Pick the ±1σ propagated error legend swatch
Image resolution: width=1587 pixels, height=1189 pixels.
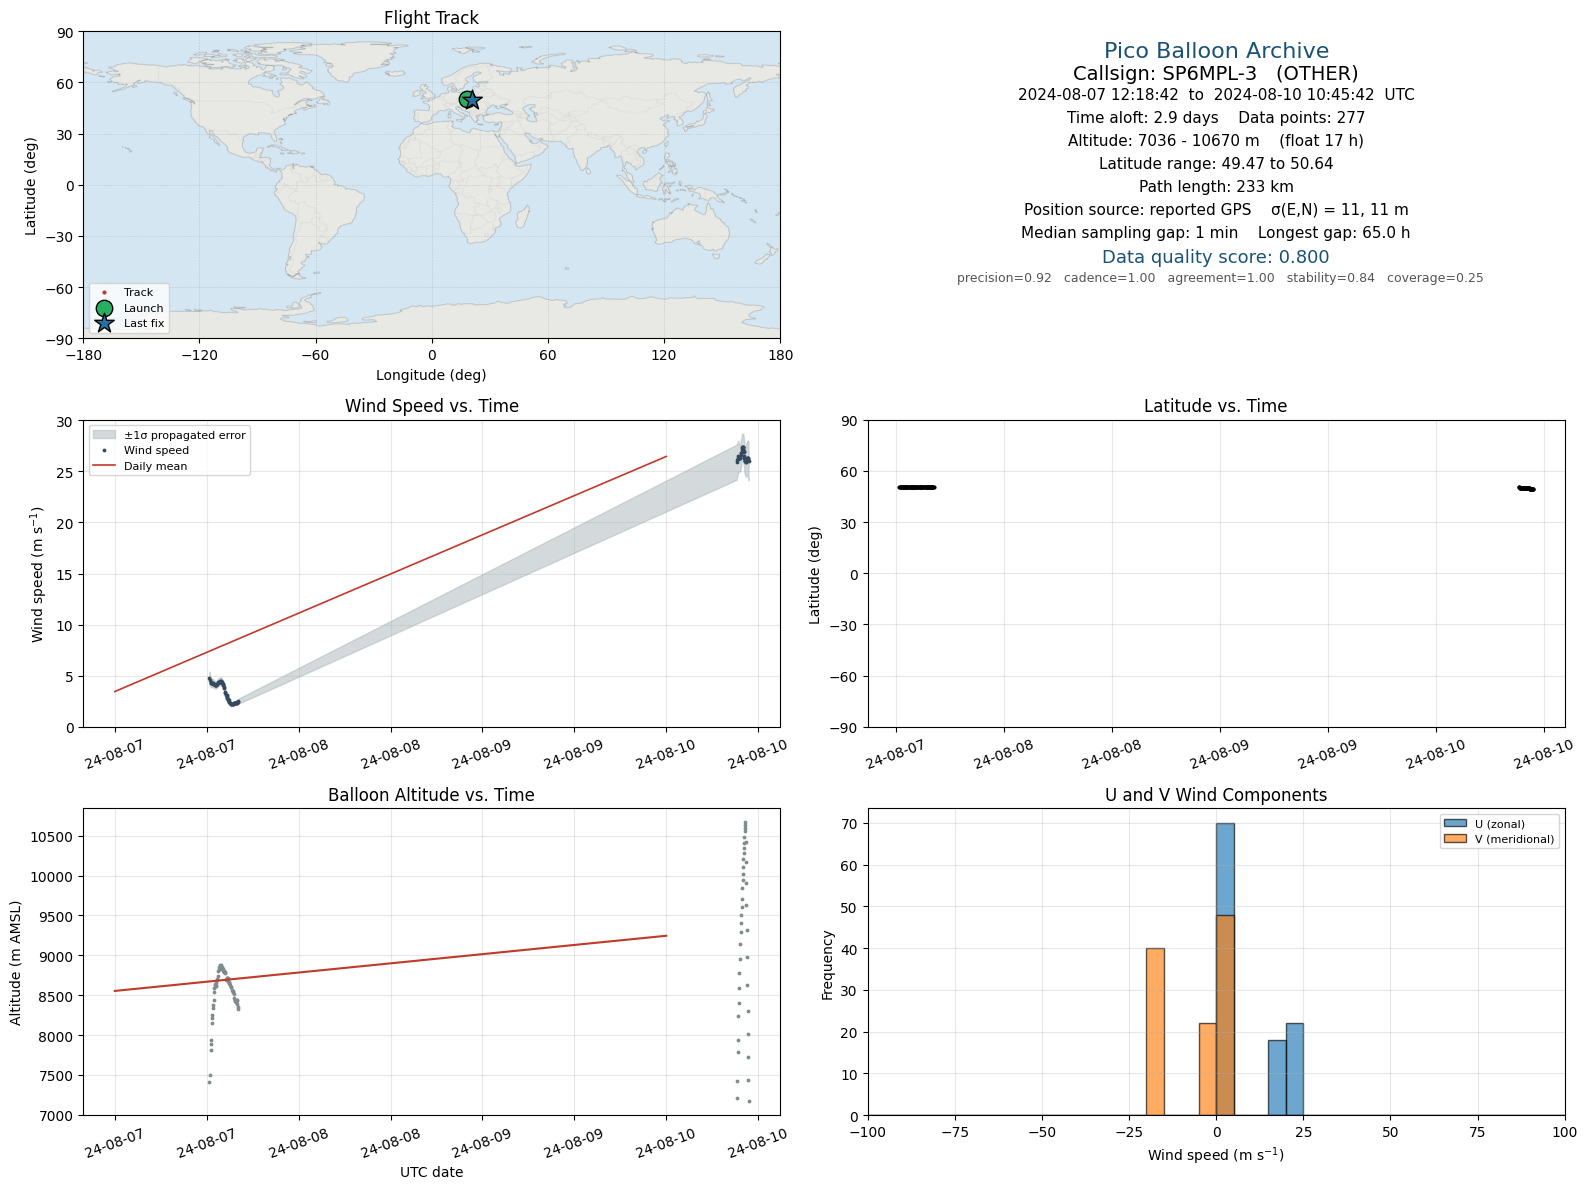point(104,435)
